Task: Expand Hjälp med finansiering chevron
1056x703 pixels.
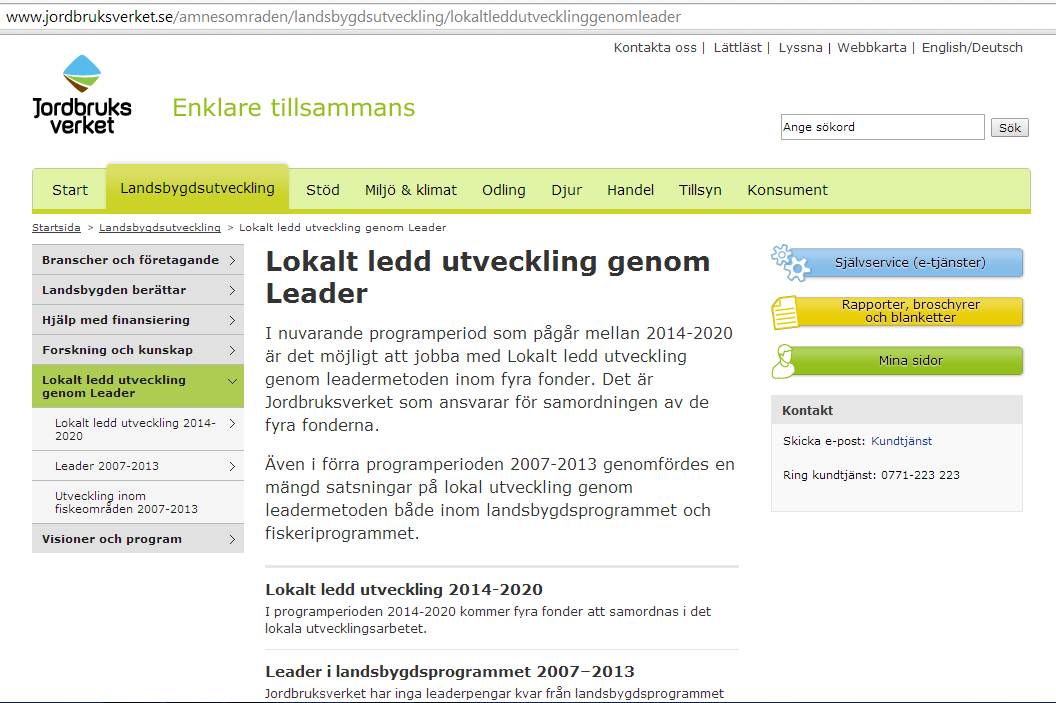Action: (x=232, y=321)
